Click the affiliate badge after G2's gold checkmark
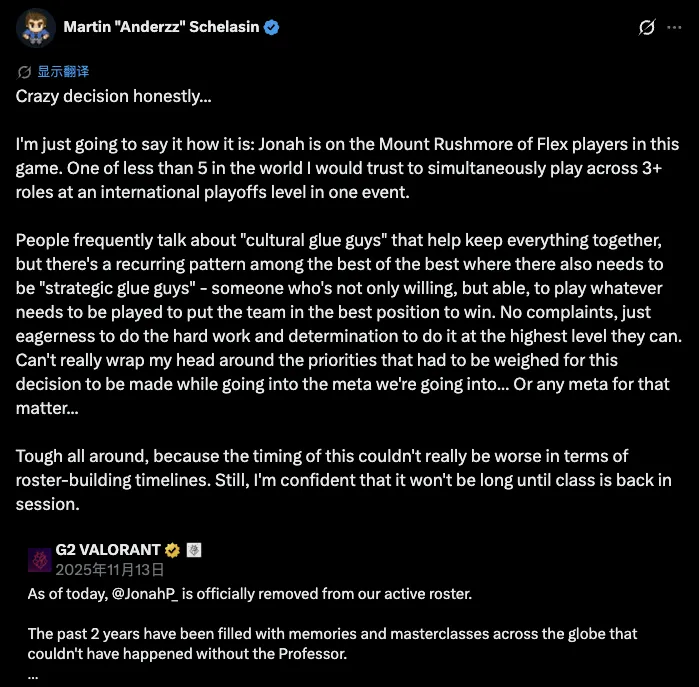 [195, 550]
